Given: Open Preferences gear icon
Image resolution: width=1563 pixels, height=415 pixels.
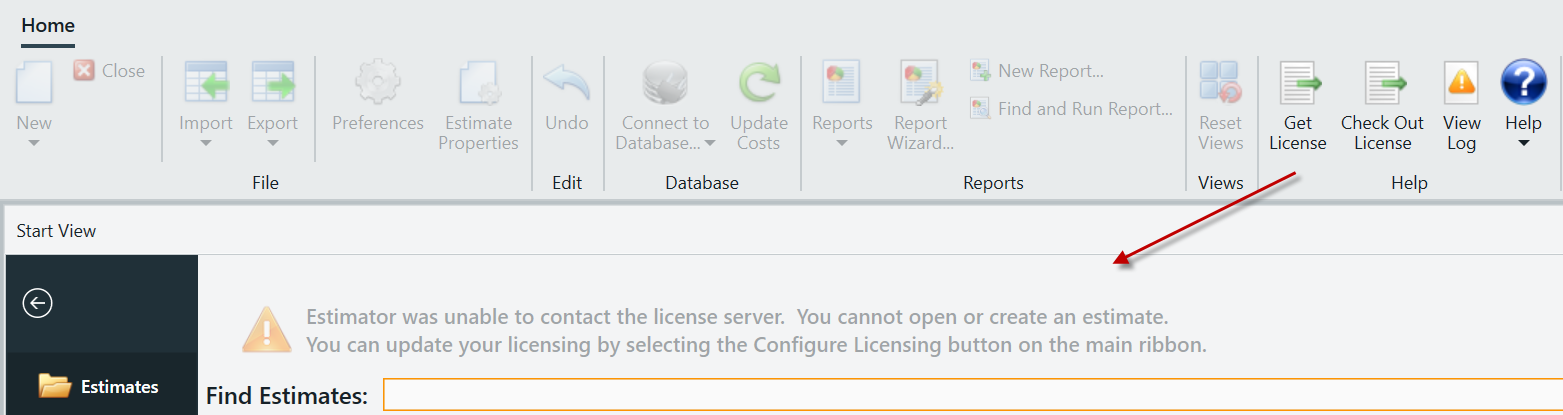Looking at the screenshot, I should [x=378, y=82].
